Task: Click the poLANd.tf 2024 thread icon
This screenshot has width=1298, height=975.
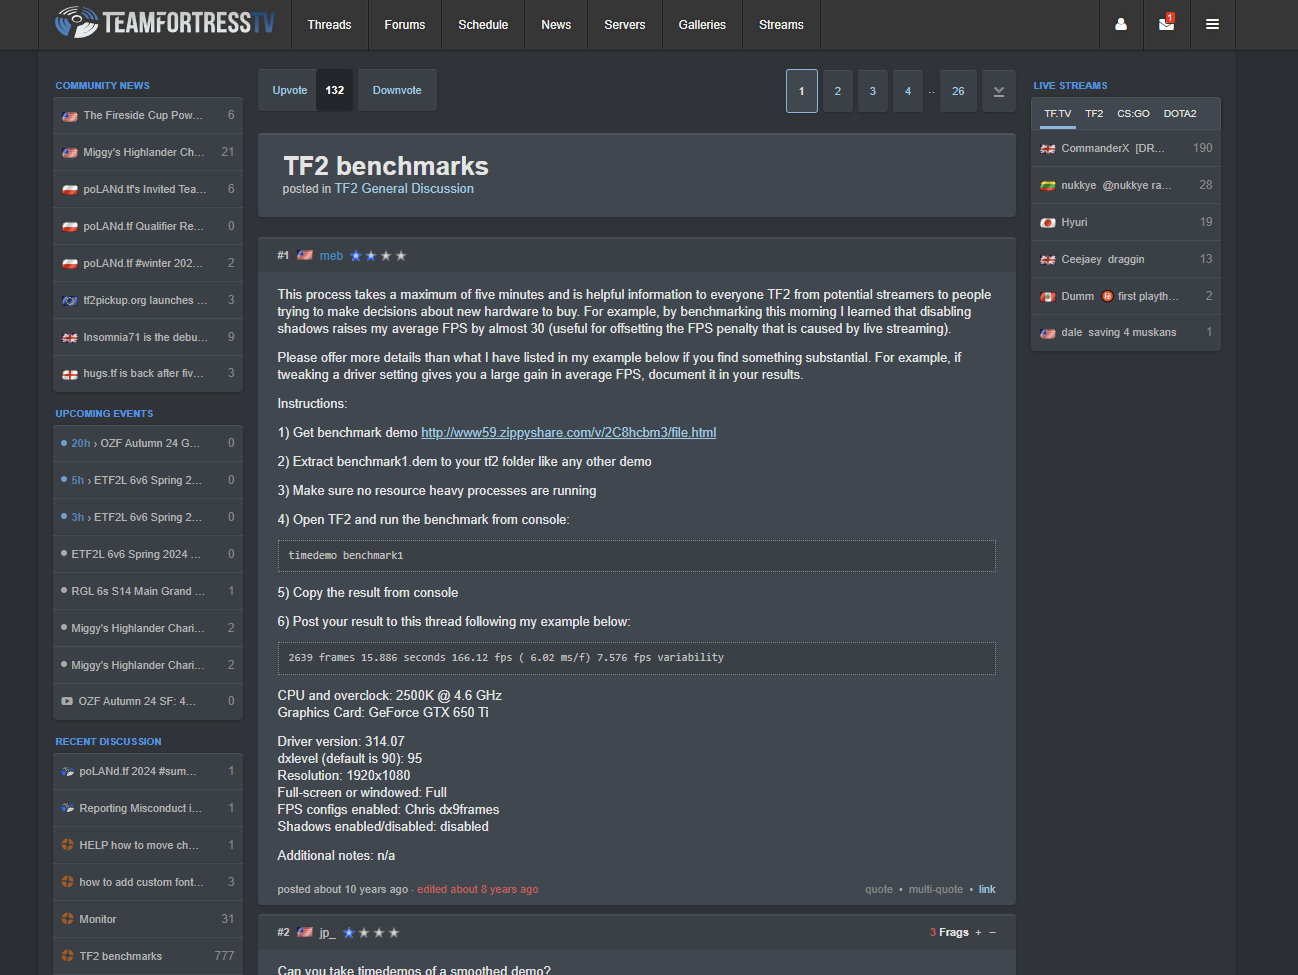Action: (68, 771)
